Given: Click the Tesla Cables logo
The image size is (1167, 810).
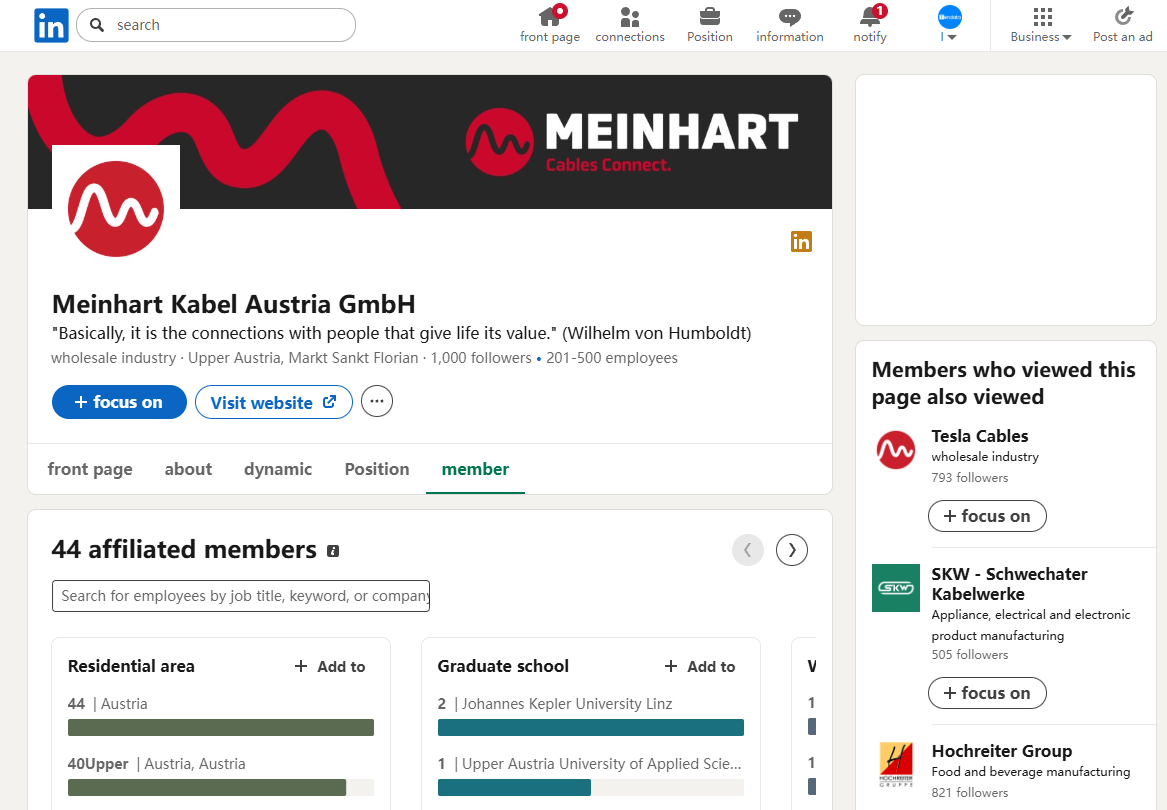Looking at the screenshot, I should [895, 450].
